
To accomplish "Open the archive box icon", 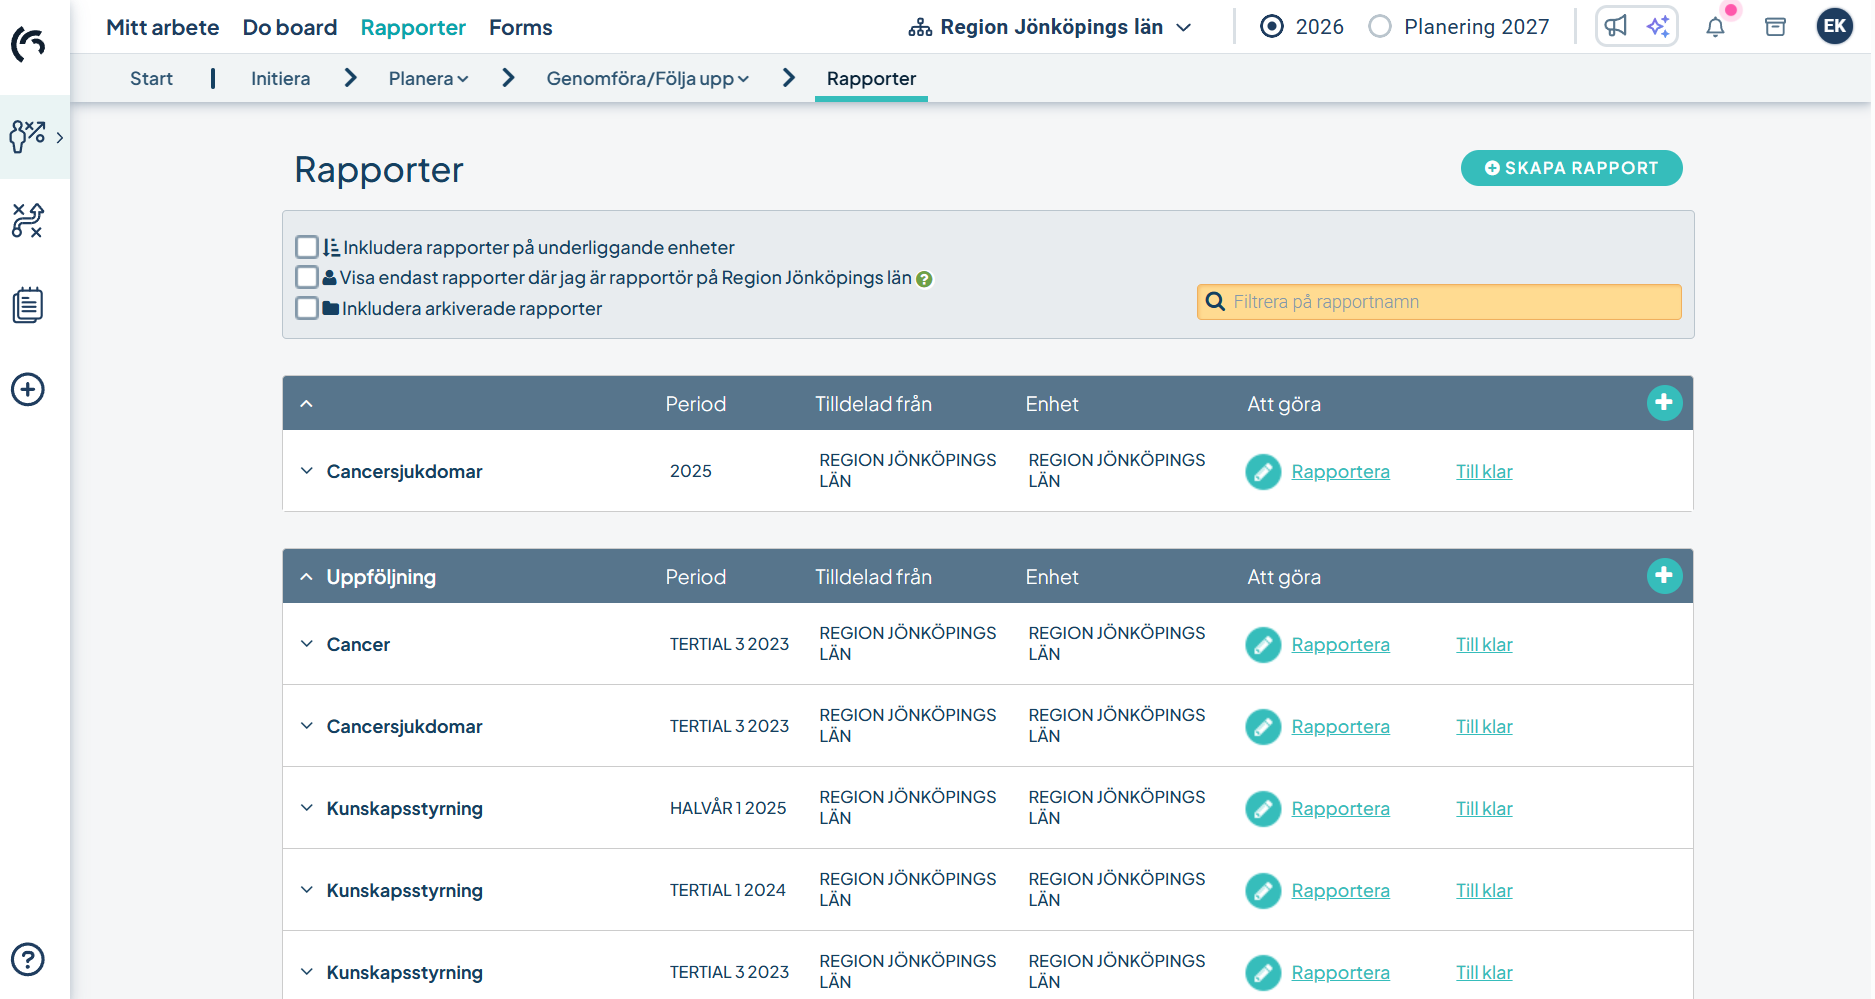I will click(1775, 27).
